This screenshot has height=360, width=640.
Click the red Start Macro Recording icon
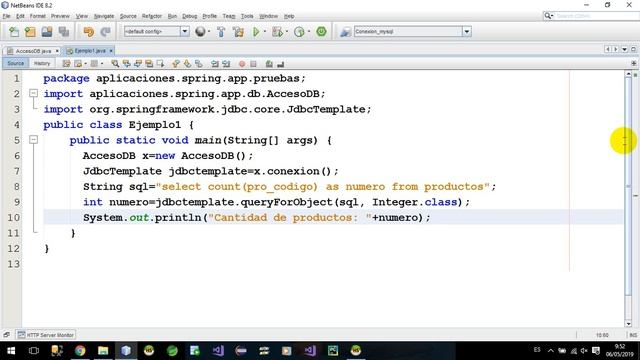pos(242,64)
